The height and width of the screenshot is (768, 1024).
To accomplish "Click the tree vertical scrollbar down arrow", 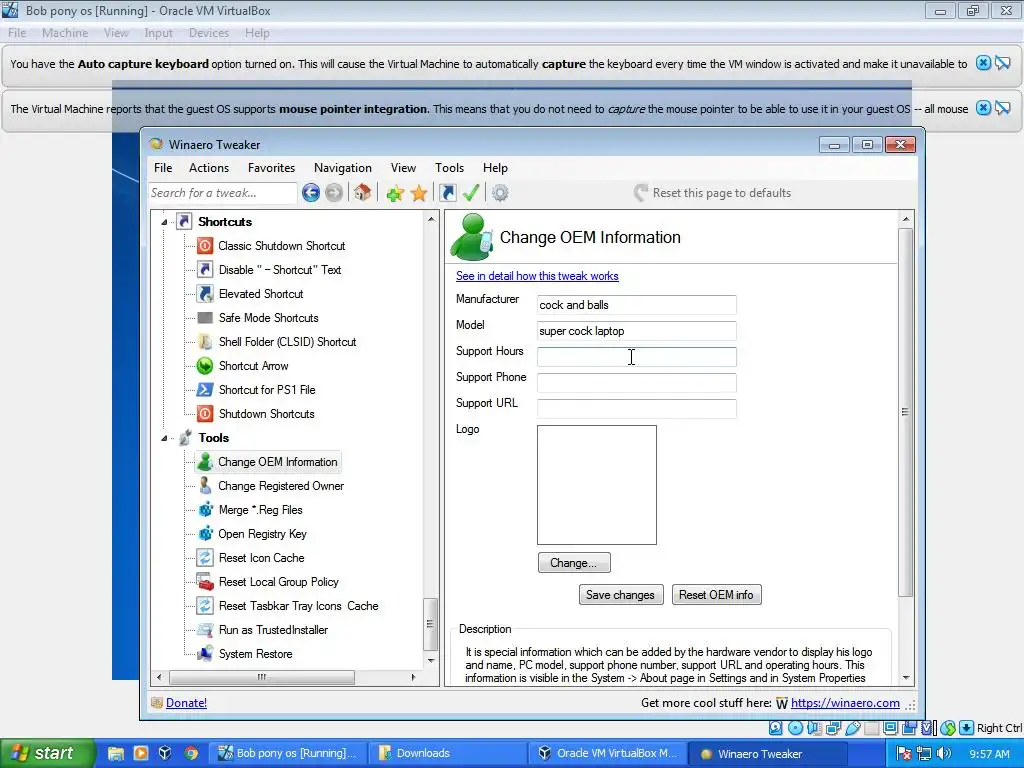I will (430, 661).
